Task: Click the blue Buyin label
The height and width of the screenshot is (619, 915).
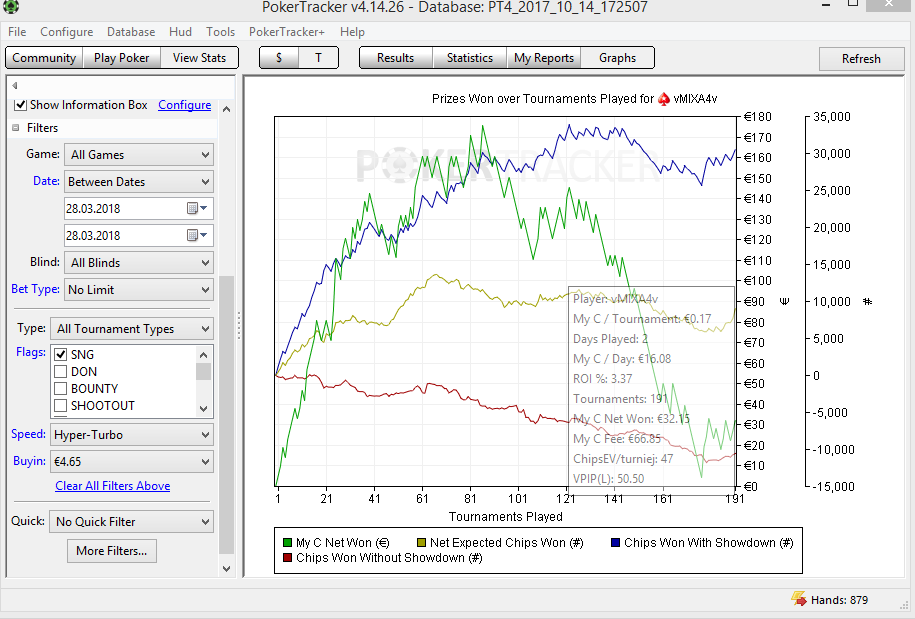Action: tap(30, 461)
